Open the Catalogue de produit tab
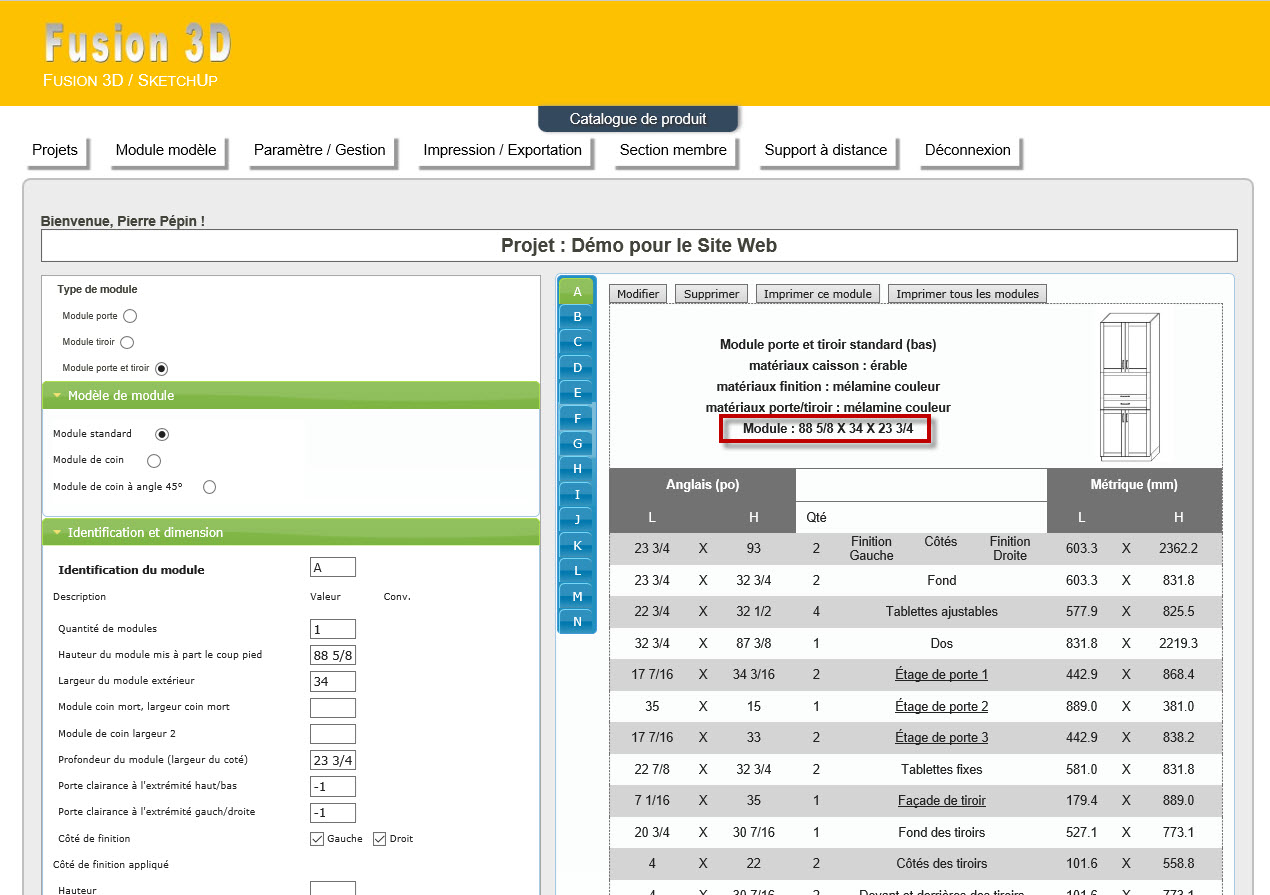 (638, 119)
